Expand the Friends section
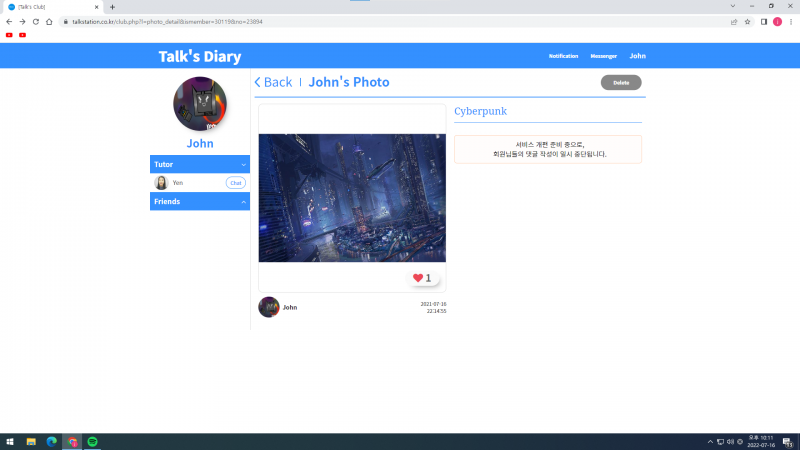This screenshot has width=800, height=450. pos(243,202)
